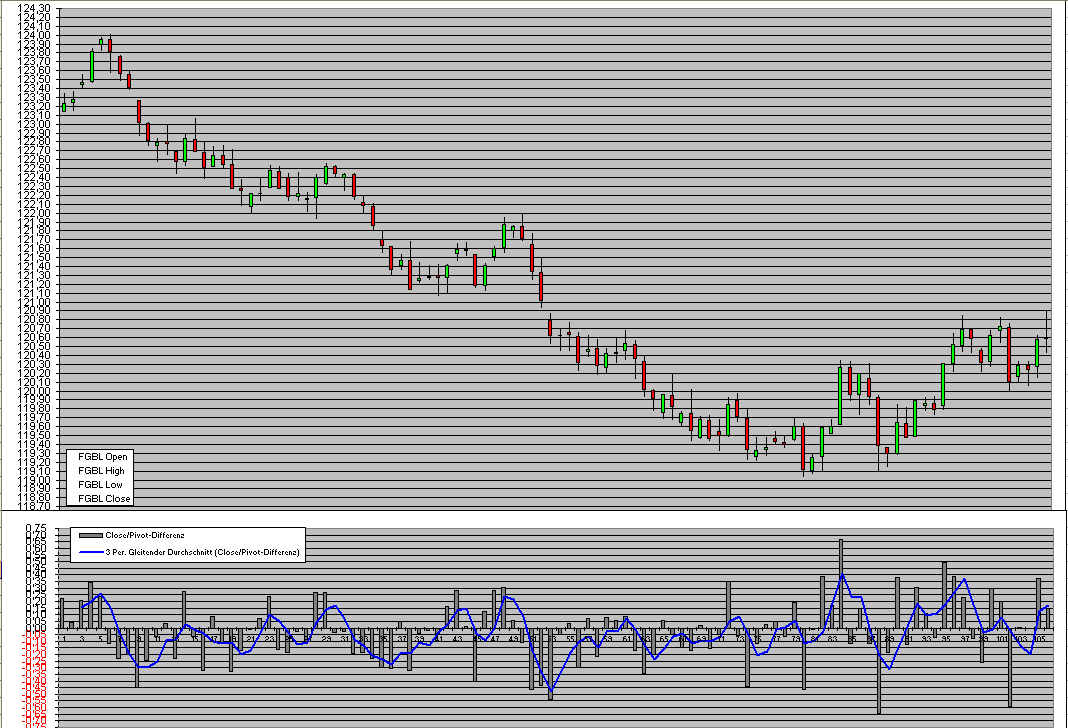Screen dimensions: 1068x728
Task: Click x-axis label 1 in lower chart
Action: tap(64, 639)
